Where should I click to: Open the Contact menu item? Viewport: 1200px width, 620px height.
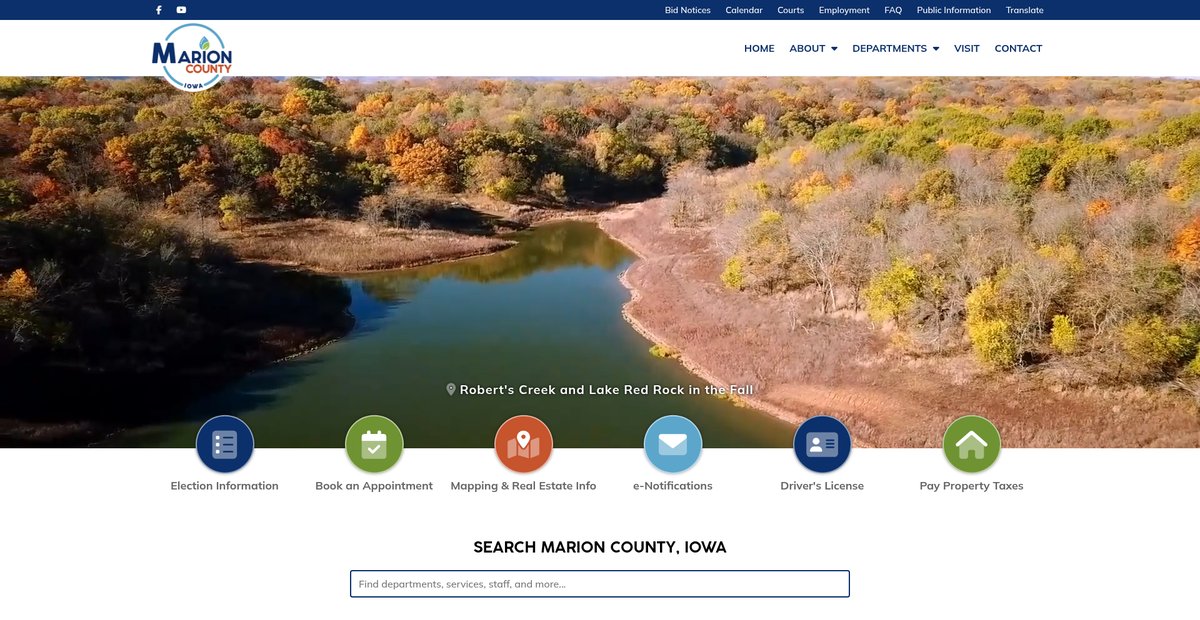point(1018,48)
